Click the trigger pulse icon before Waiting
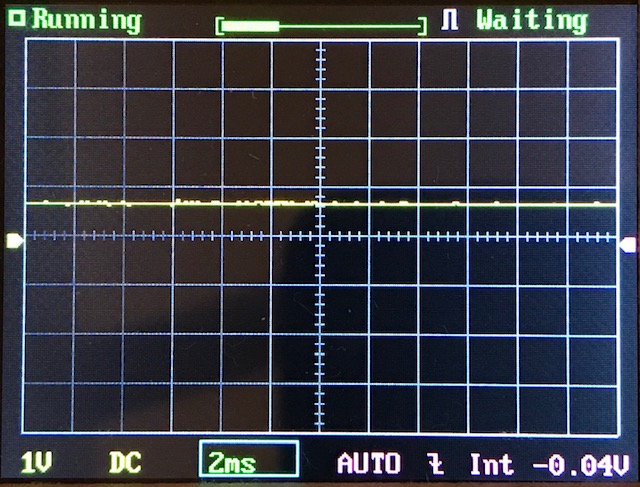The height and width of the screenshot is (487, 640). (x=450, y=20)
